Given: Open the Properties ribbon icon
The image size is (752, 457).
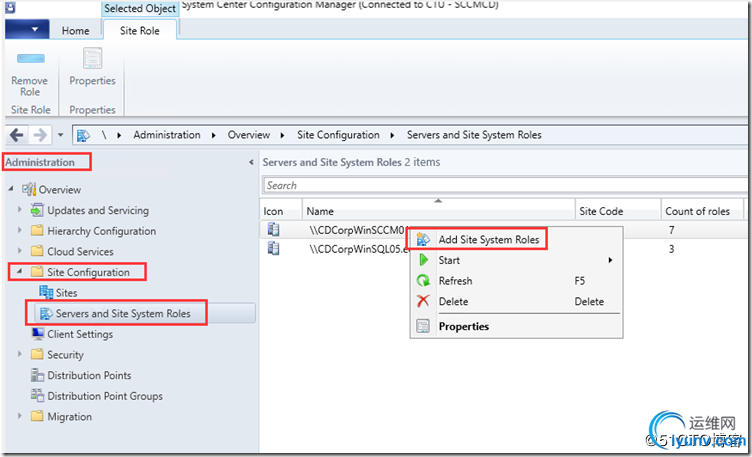Looking at the screenshot, I should pos(93,59).
